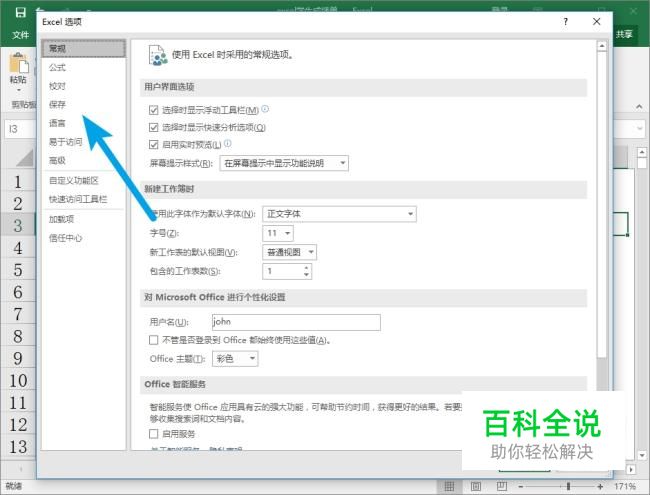Image resolution: width=650 pixels, height=495 pixels.
Task: Select 常规 category in Excel options
Action: point(84,49)
